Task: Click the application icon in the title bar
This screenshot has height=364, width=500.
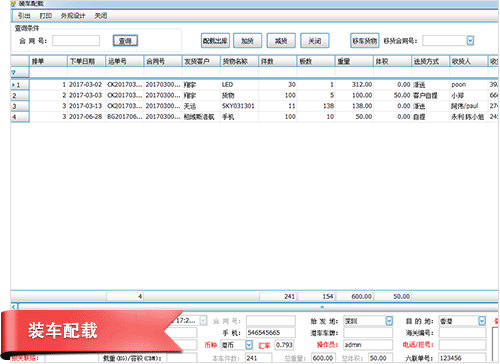Action: [13, 4]
